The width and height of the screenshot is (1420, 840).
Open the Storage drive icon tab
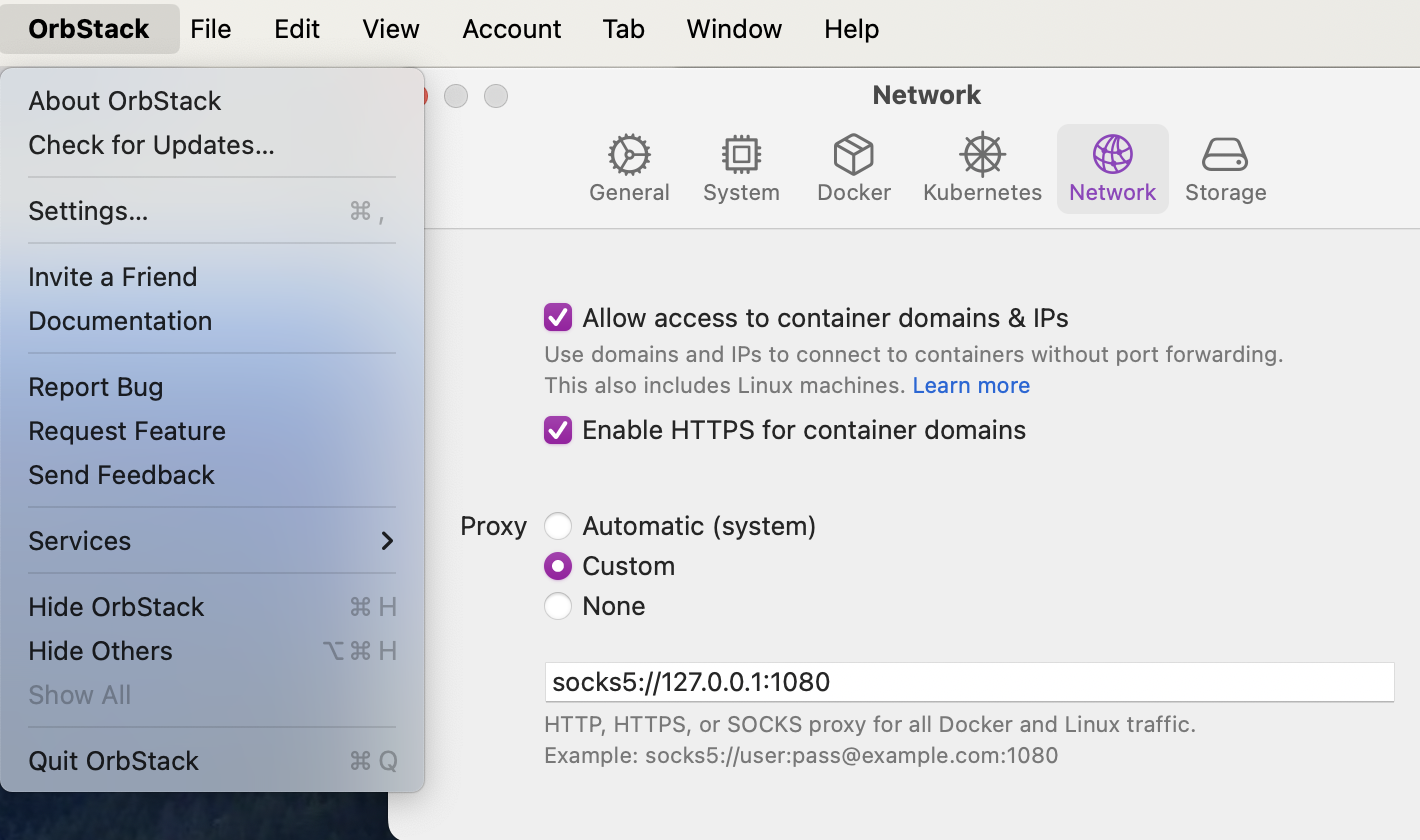tap(1225, 155)
